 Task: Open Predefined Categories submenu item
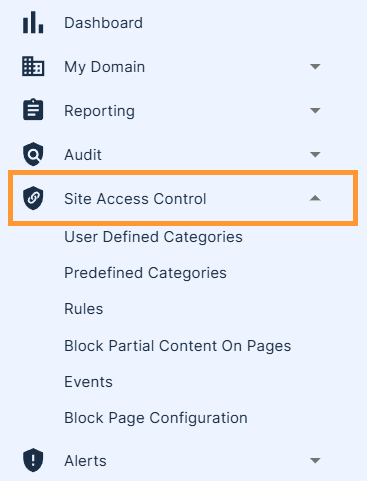coord(145,273)
